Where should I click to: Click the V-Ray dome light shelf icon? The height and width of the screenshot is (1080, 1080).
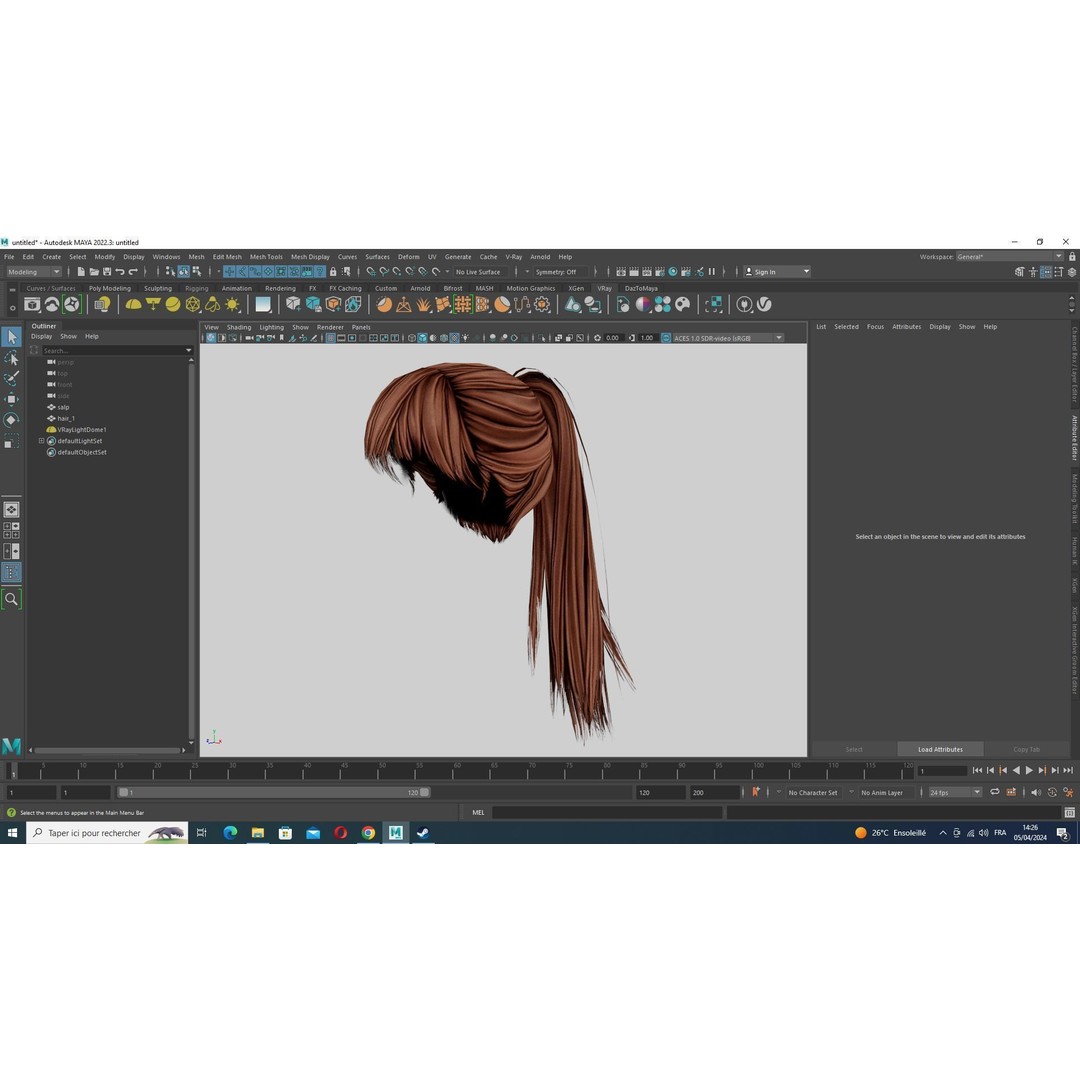click(x=133, y=304)
